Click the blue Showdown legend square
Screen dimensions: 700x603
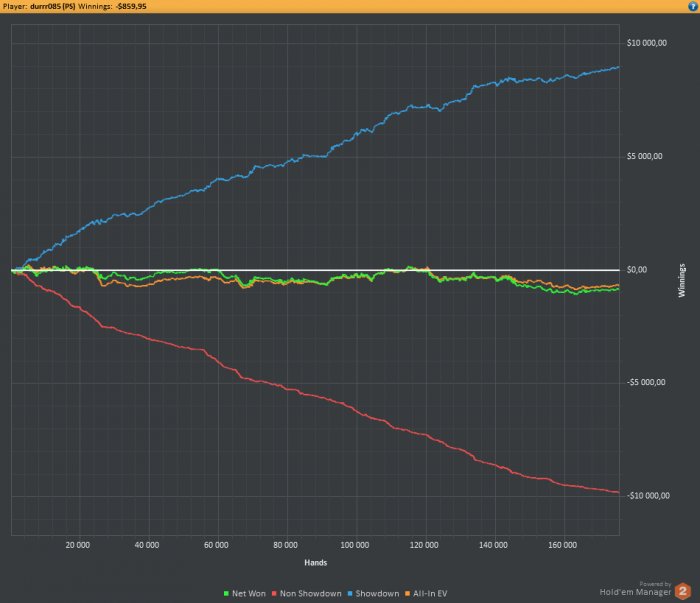[x=350, y=593]
